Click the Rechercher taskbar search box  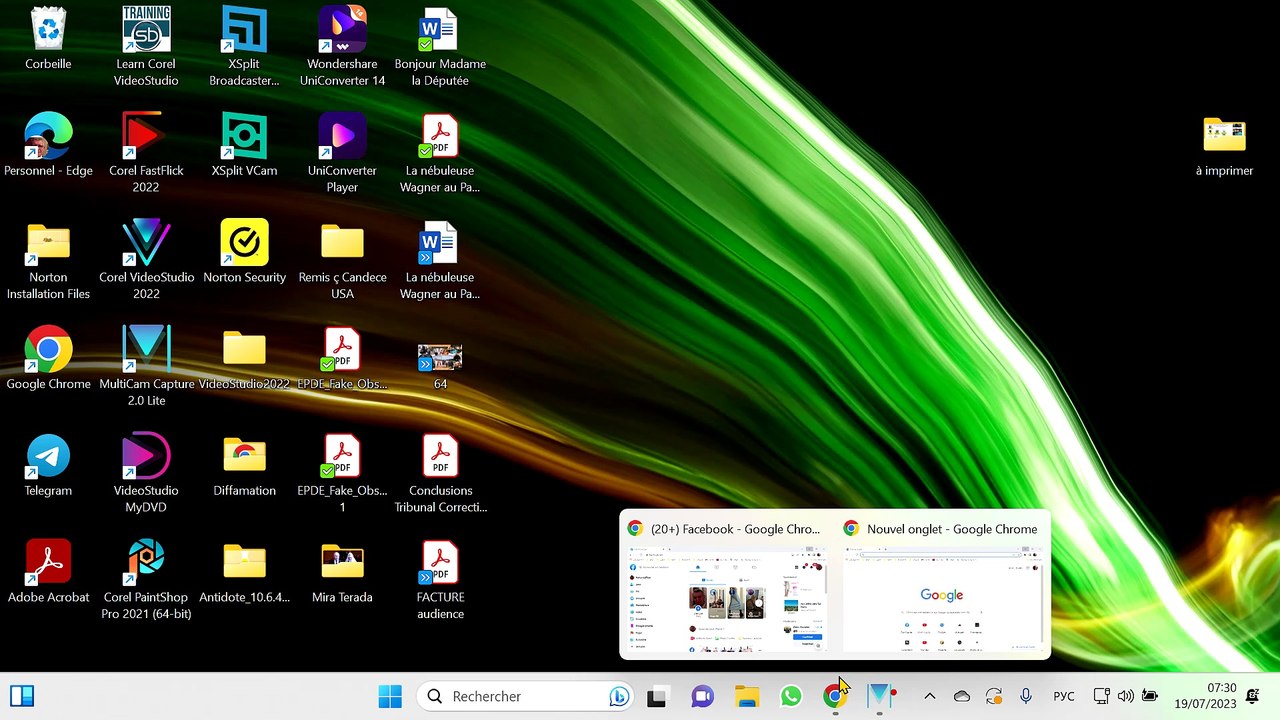click(526, 696)
